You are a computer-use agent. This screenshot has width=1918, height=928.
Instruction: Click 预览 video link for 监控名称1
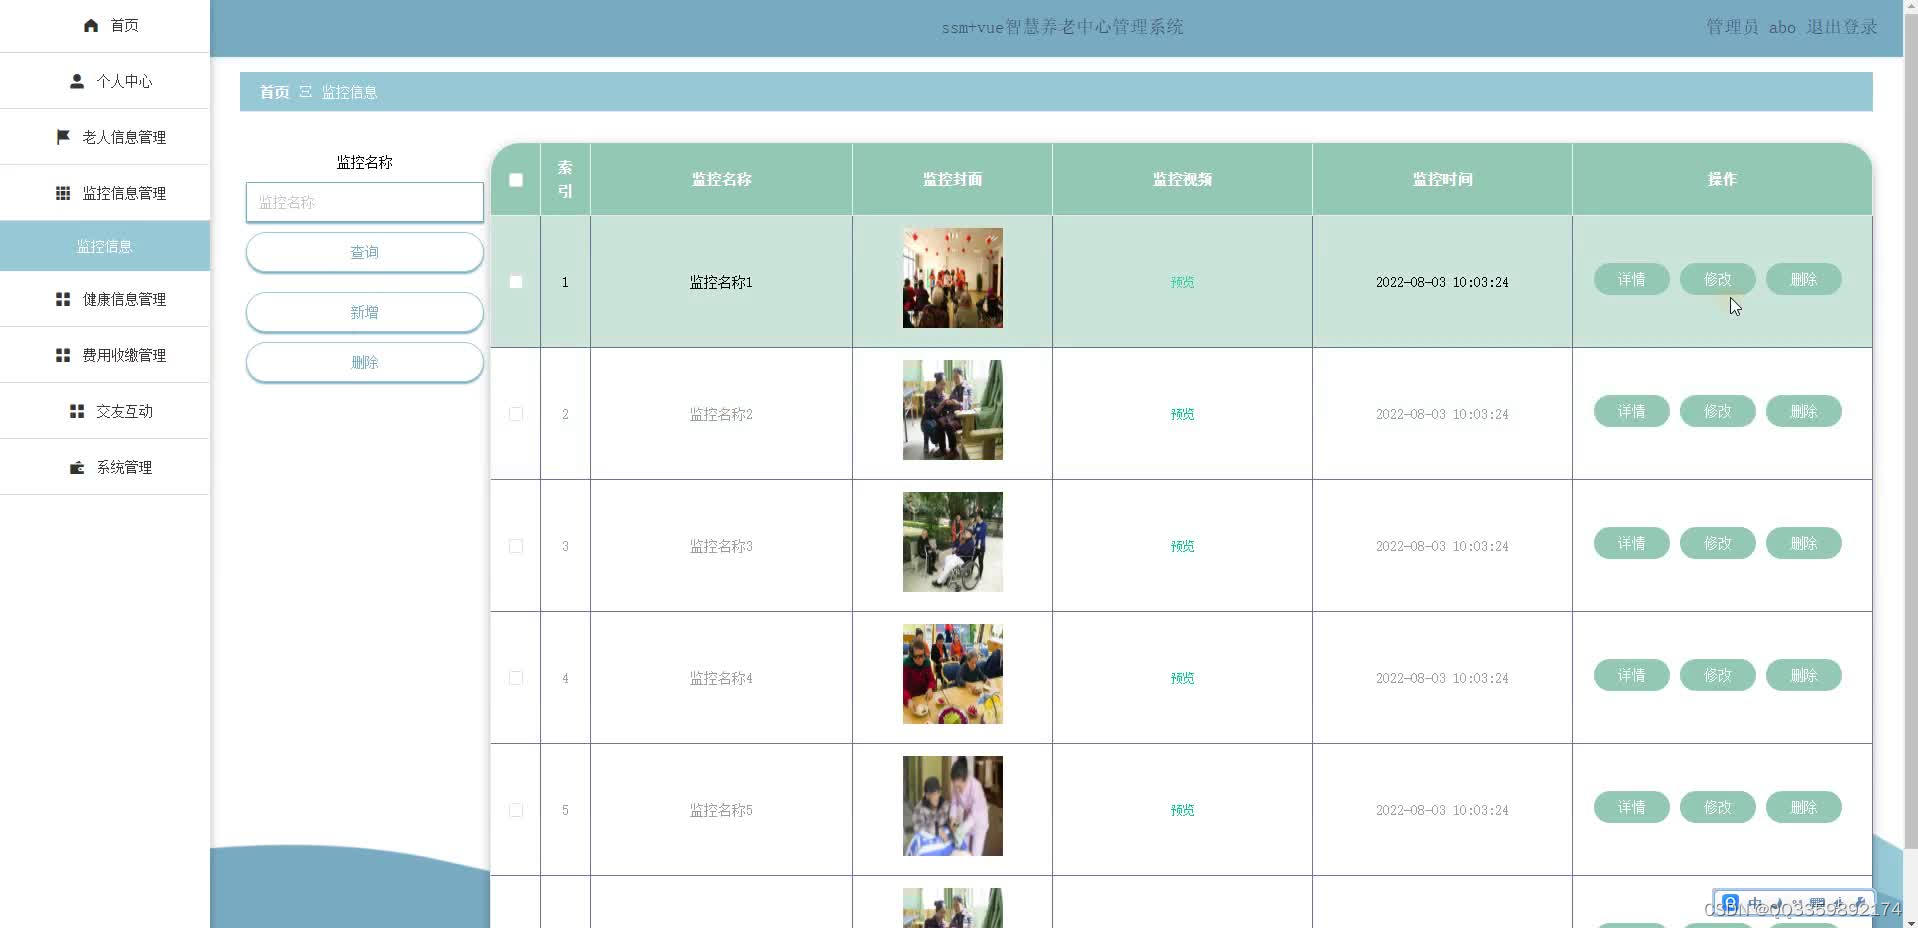1182,282
